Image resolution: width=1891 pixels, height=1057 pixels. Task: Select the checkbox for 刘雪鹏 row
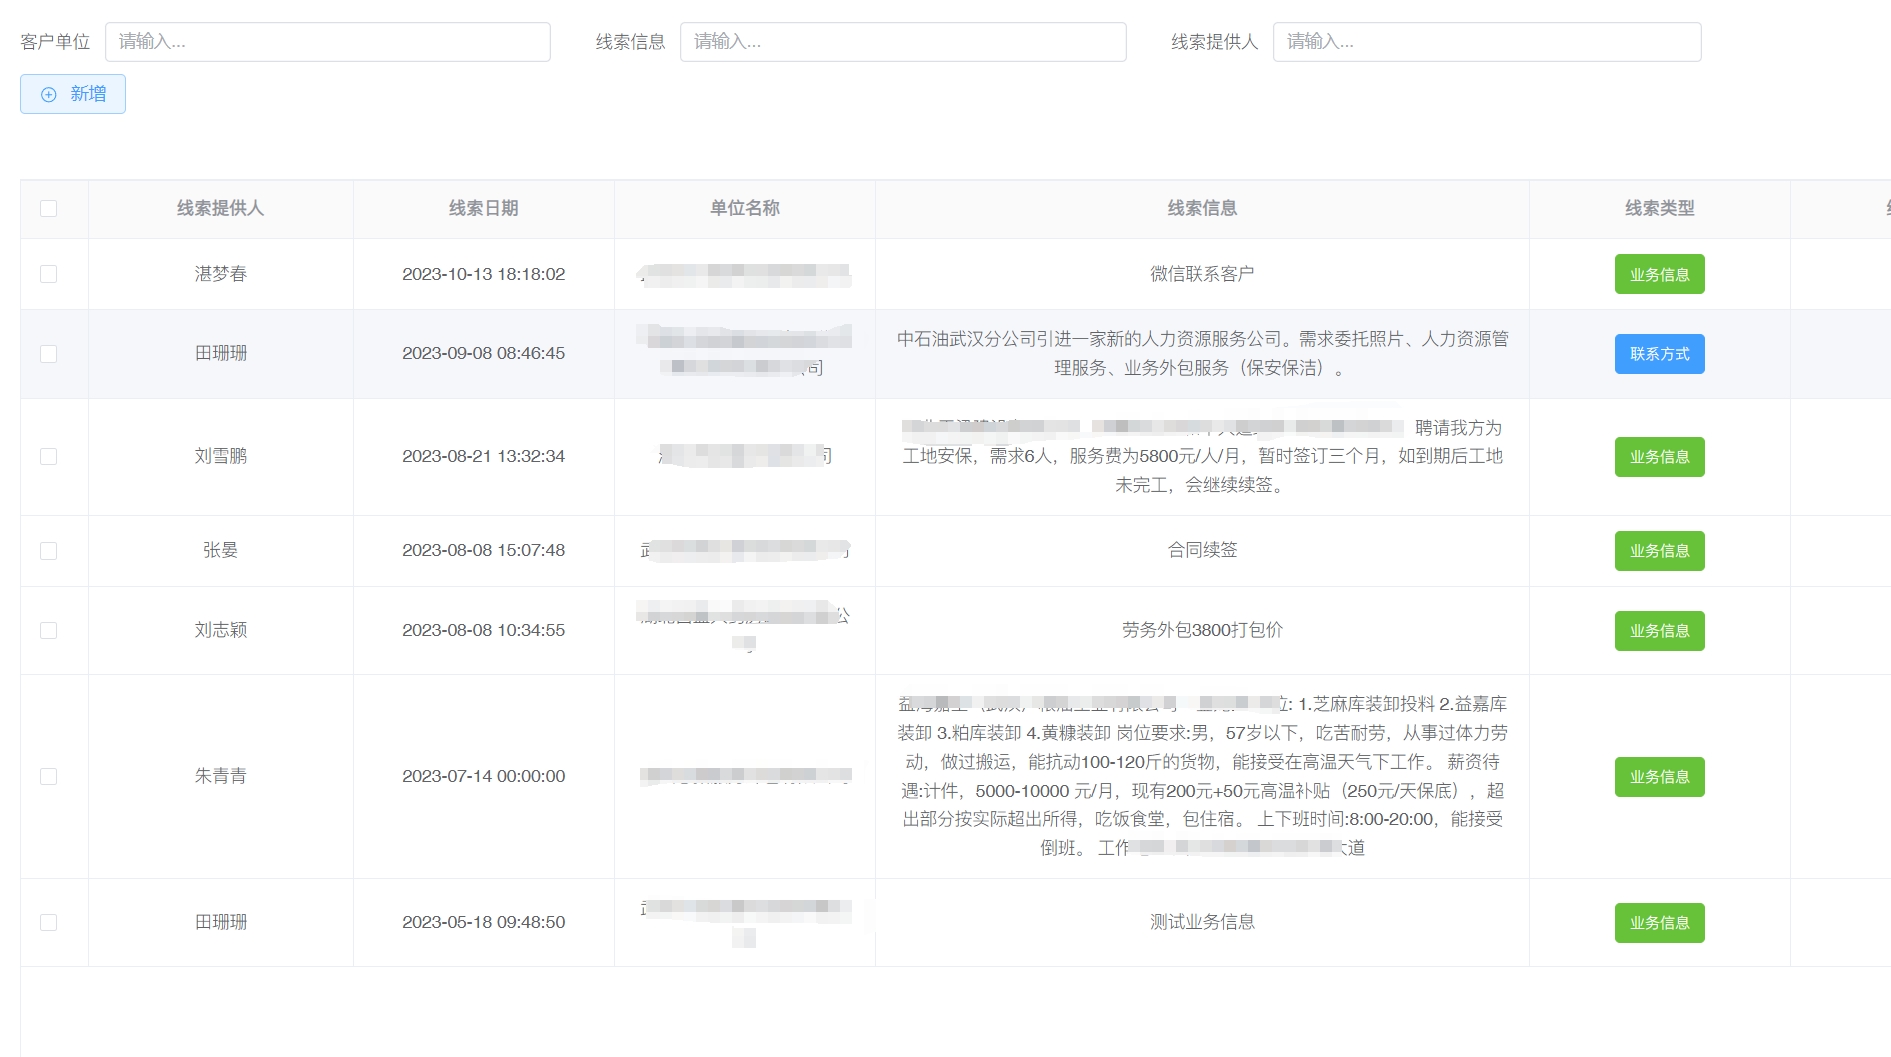48,457
